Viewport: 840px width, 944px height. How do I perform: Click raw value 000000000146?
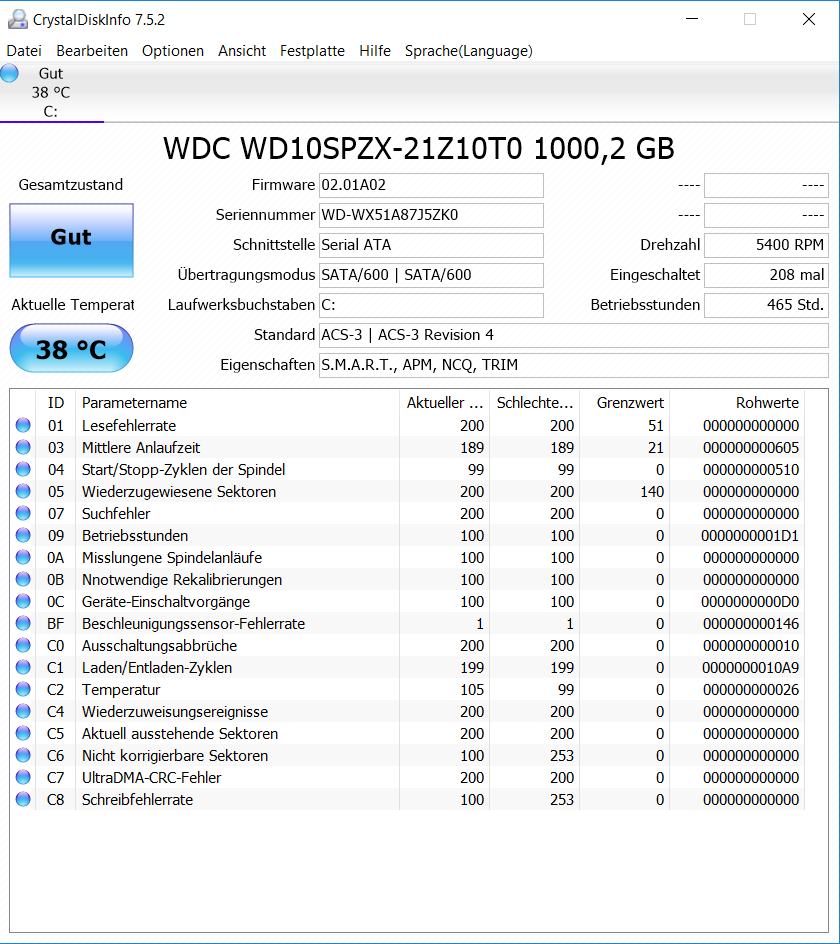pyautogui.click(x=751, y=624)
